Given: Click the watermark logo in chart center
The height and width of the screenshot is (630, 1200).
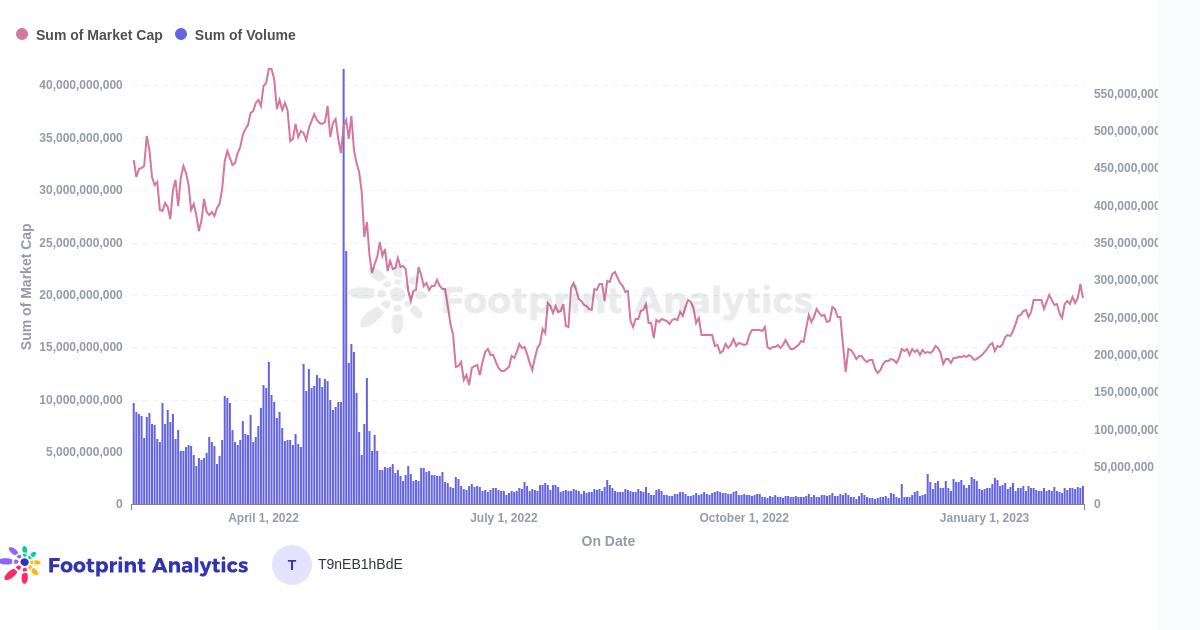Looking at the screenshot, I should point(392,299).
